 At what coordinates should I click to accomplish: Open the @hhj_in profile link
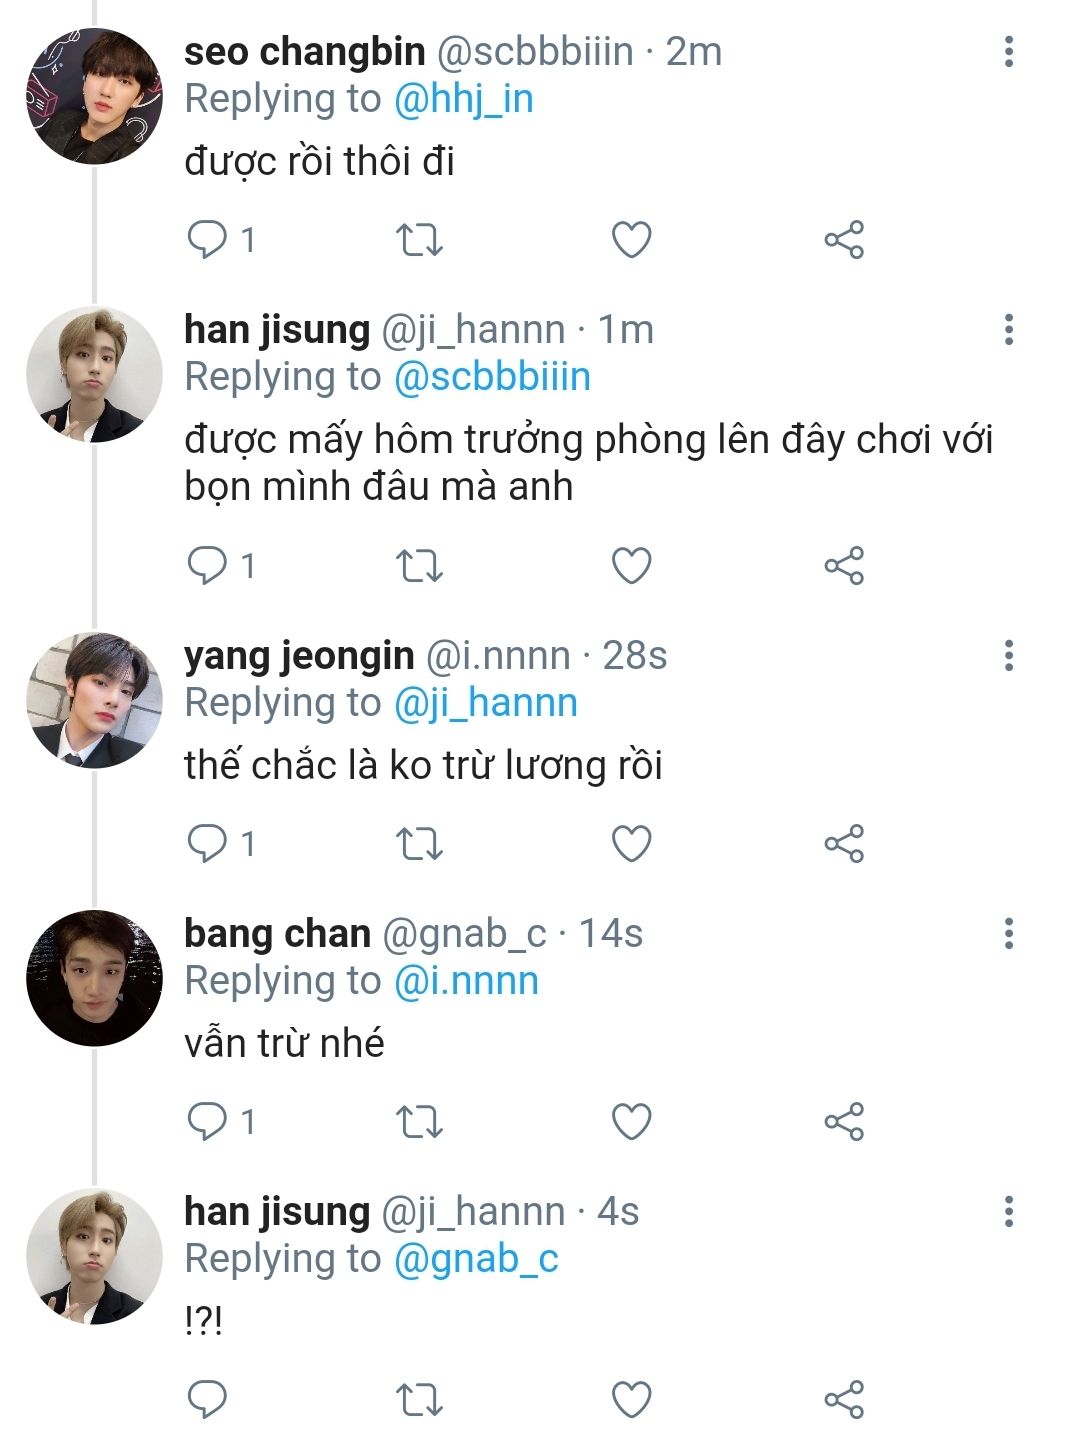463,99
